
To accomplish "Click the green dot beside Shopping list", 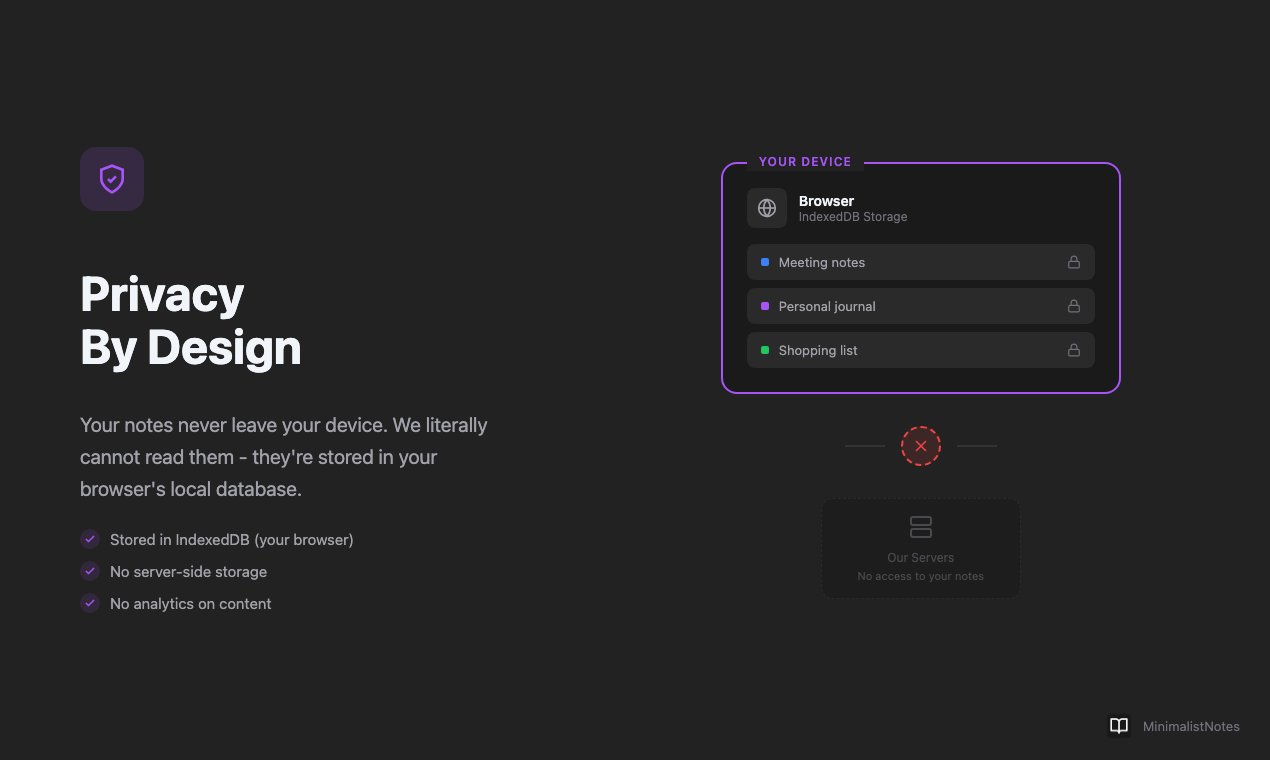I will (766, 350).
